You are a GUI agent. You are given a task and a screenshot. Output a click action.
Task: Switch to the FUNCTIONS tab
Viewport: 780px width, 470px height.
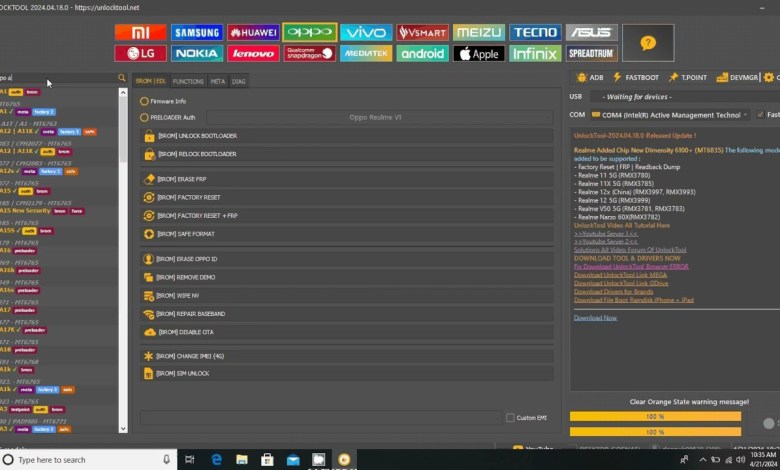pyautogui.click(x=188, y=81)
